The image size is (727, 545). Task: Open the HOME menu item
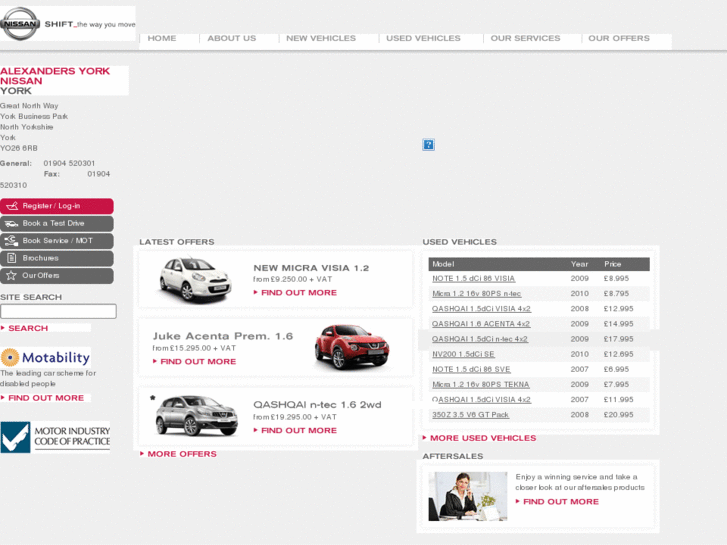[162, 38]
